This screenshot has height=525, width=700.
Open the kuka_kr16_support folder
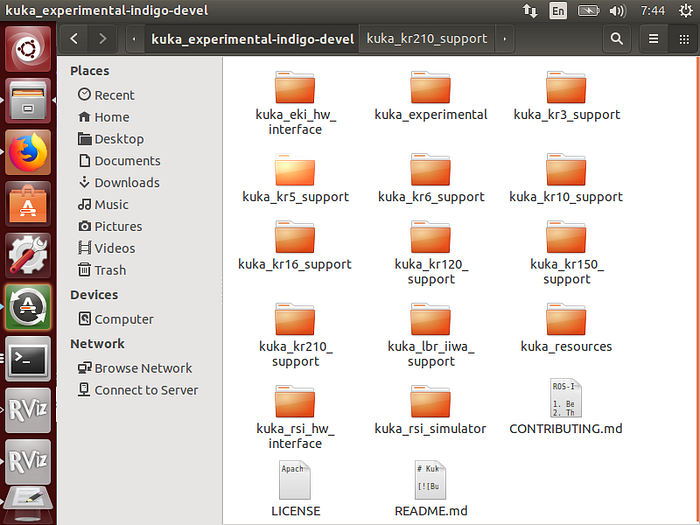(x=295, y=246)
